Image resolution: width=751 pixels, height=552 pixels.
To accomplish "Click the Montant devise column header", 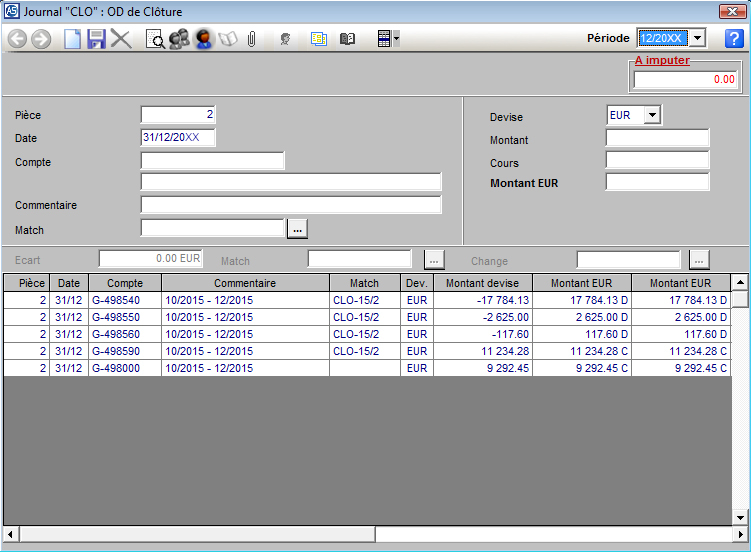I will coord(482,283).
